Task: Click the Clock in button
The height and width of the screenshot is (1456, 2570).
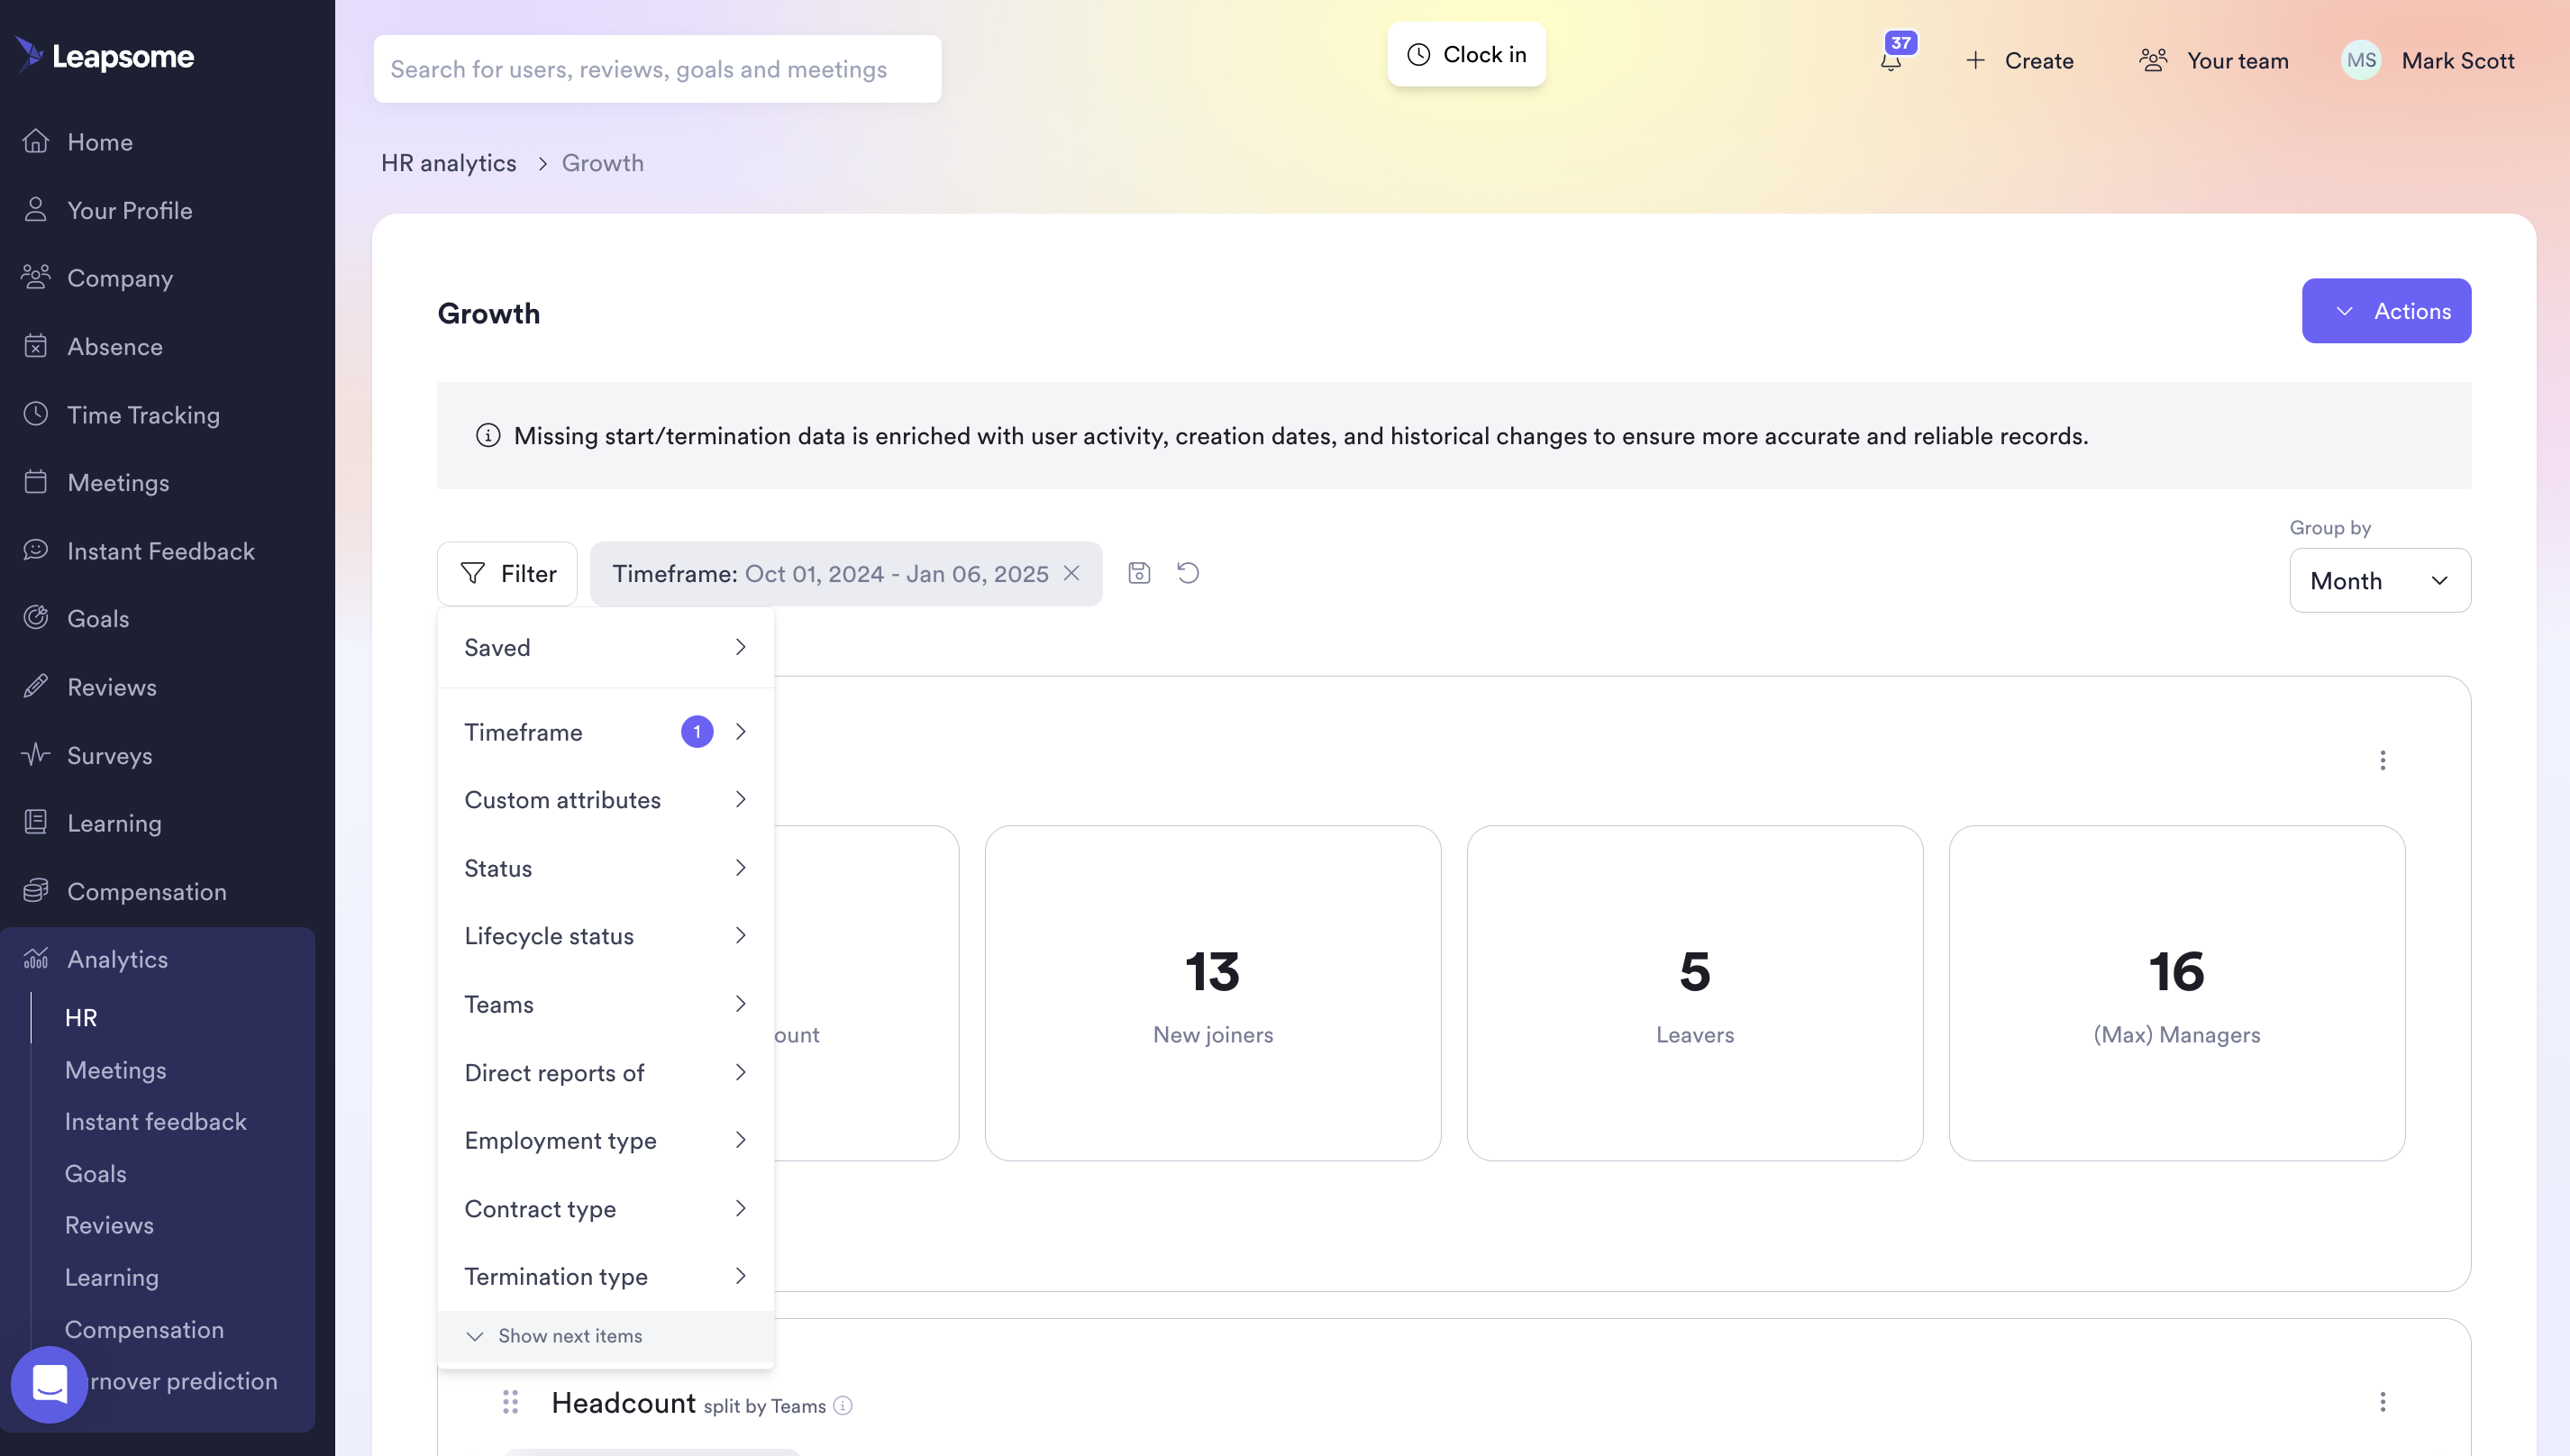Action: point(1466,54)
